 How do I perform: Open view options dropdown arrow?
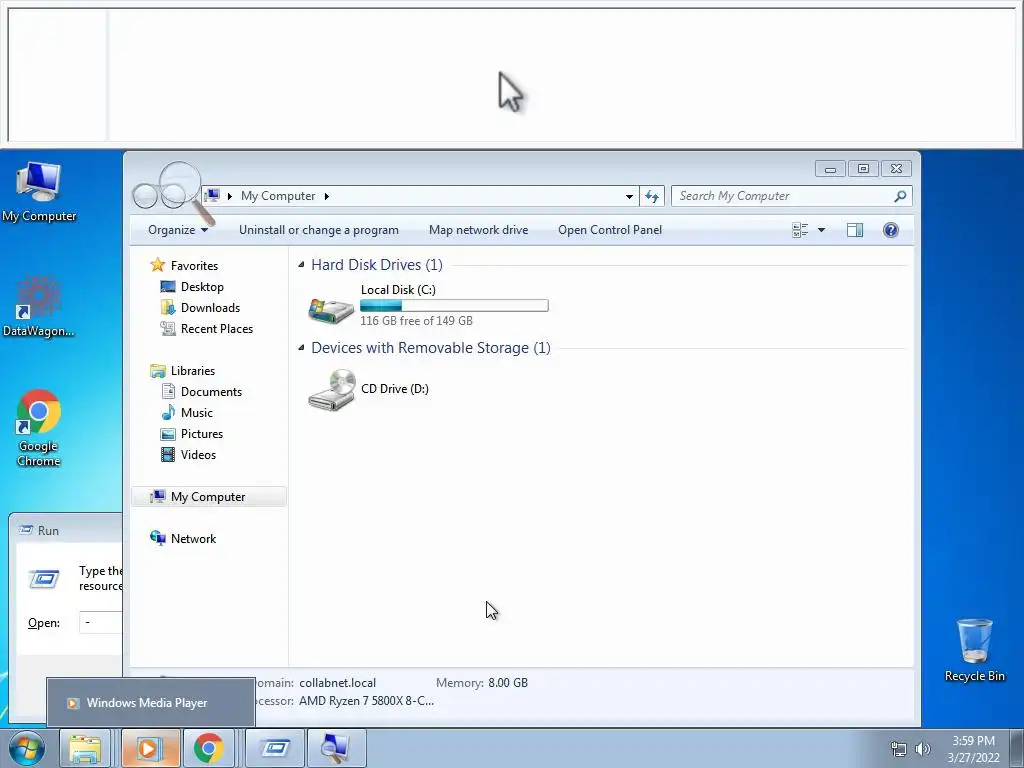pyautogui.click(x=822, y=230)
